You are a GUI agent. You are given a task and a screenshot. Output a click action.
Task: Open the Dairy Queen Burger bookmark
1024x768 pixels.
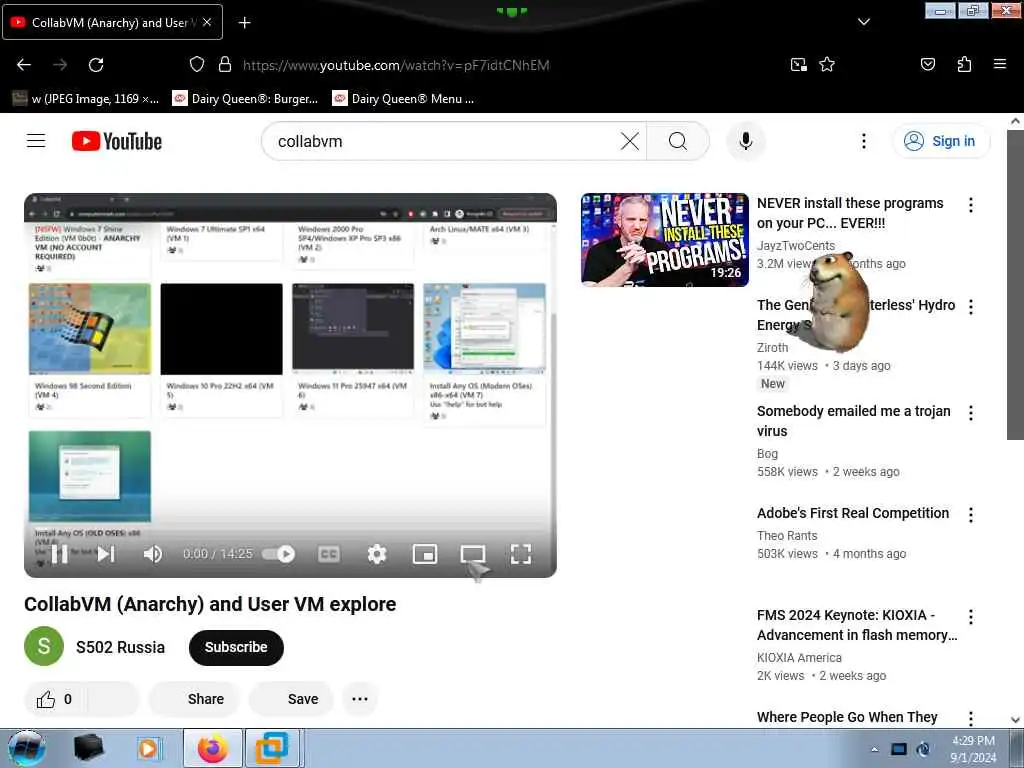pyautogui.click(x=246, y=99)
